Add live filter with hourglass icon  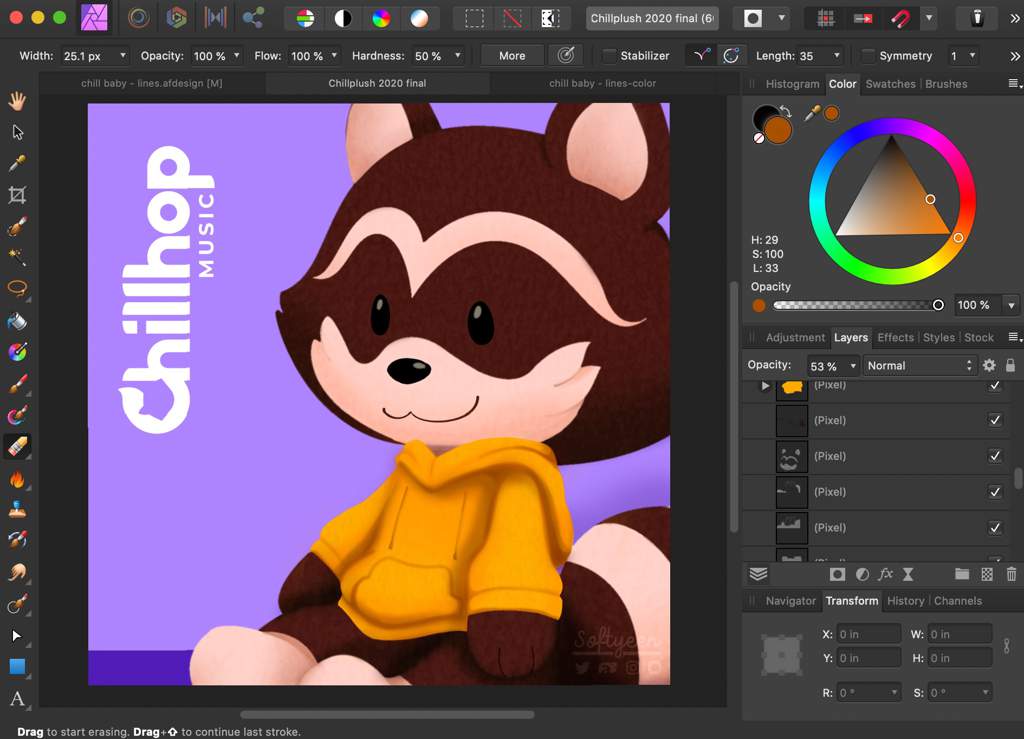908,574
